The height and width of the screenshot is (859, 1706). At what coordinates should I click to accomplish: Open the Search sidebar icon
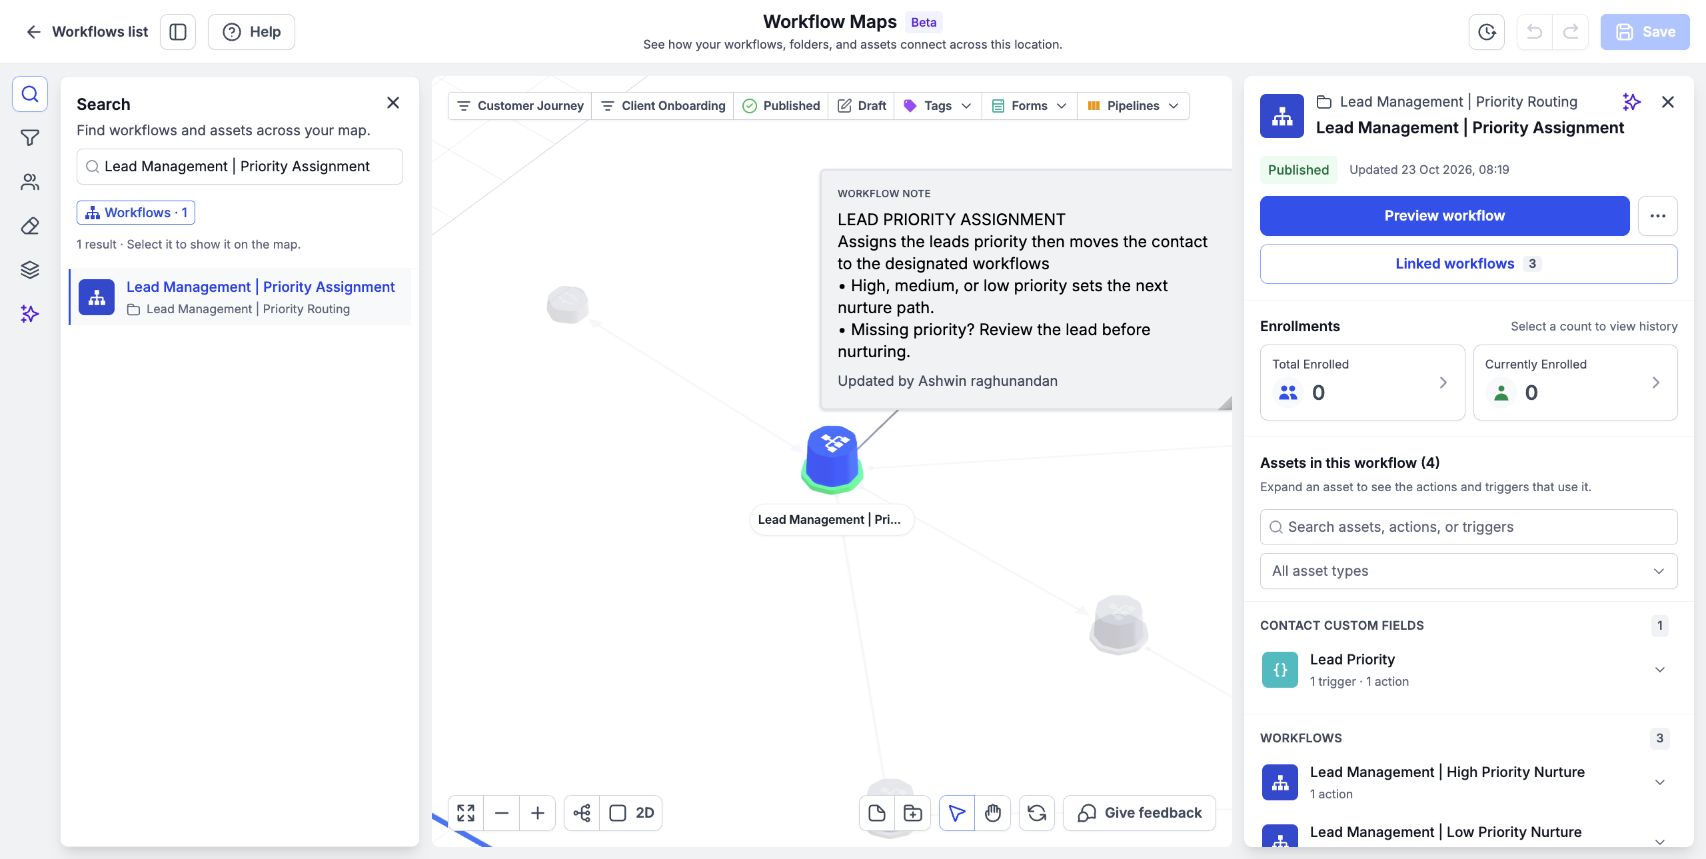[30, 94]
